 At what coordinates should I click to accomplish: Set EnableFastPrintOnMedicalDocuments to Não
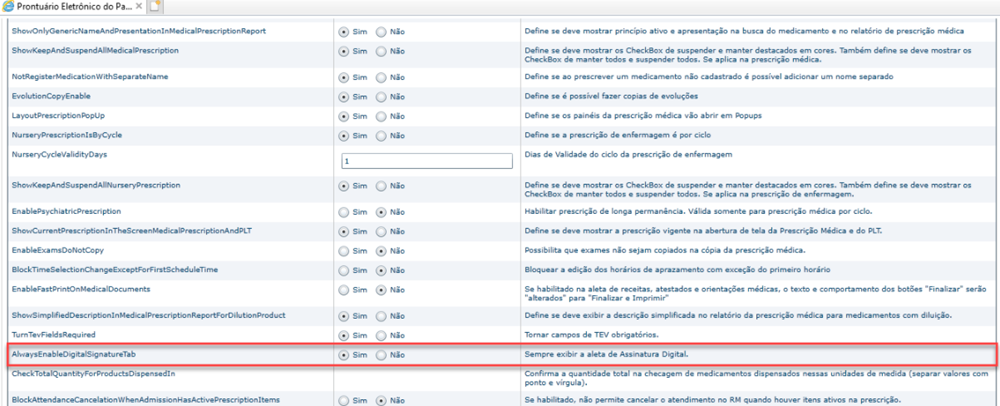pos(381,291)
